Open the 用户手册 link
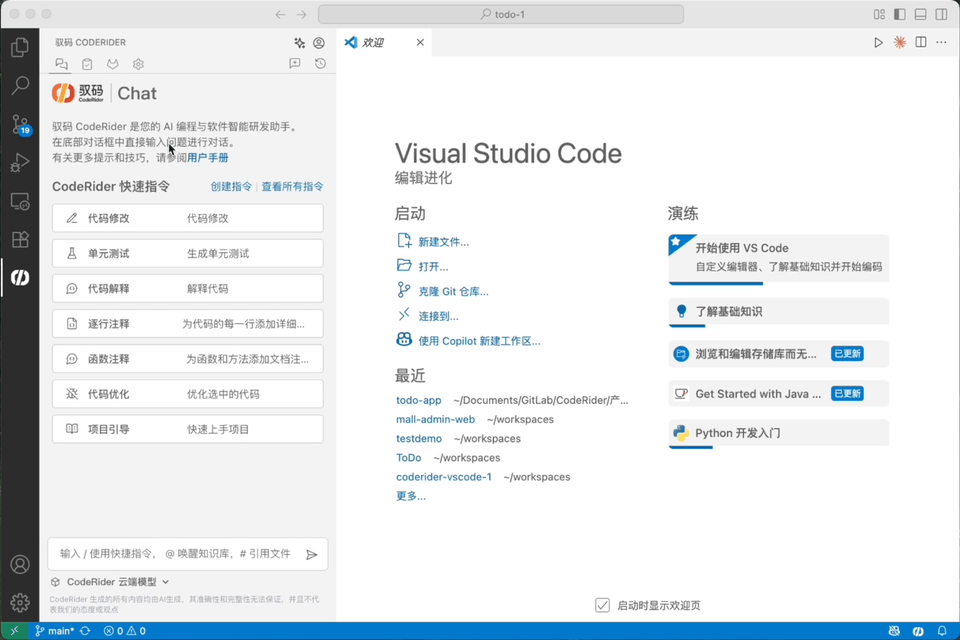The image size is (960, 640). (207, 157)
